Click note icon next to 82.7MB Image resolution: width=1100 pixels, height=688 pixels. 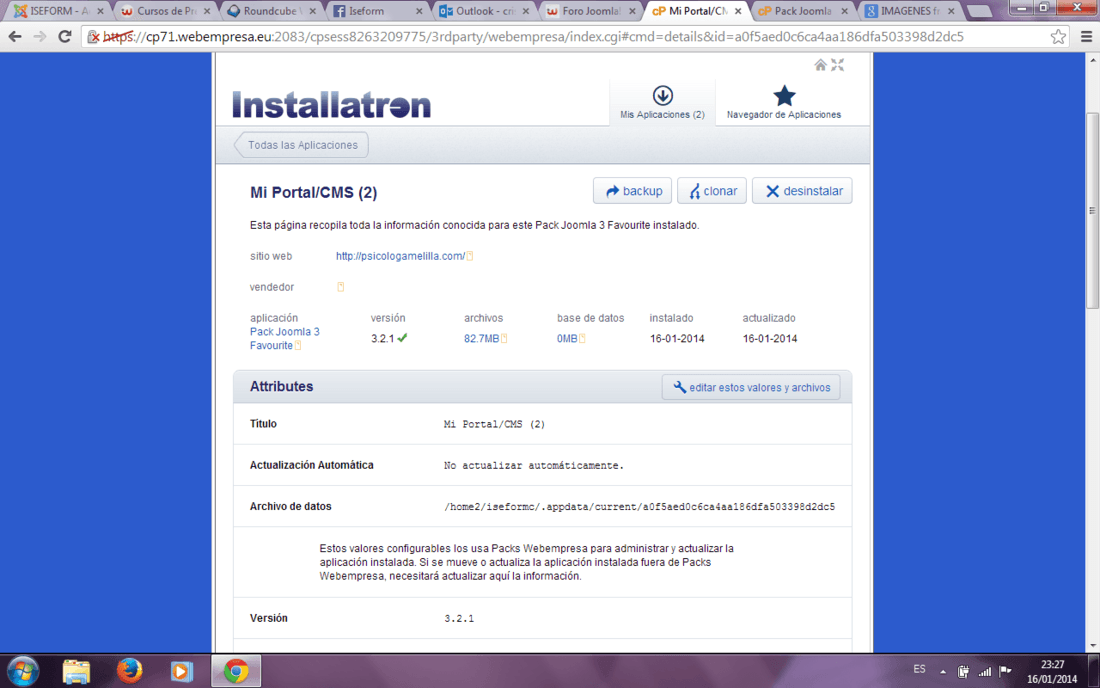click(x=504, y=338)
